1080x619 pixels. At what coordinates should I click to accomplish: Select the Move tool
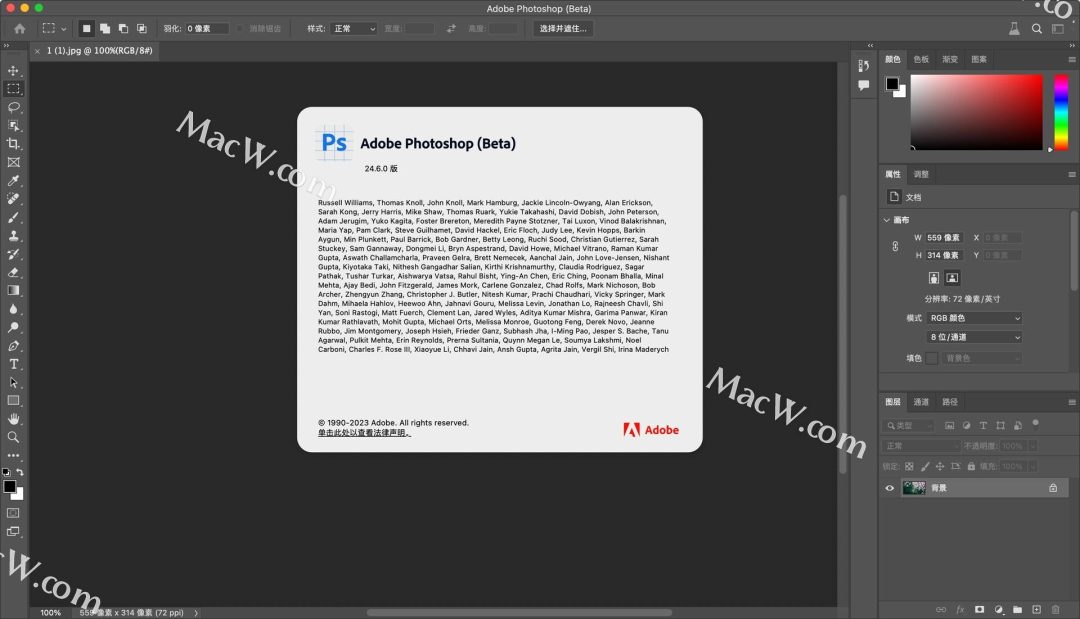pyautogui.click(x=13, y=70)
